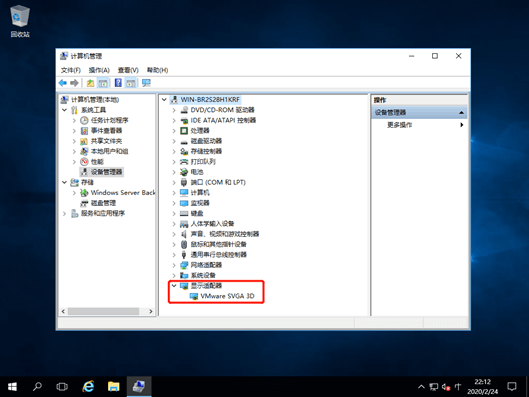Screen dimensions: 529x397
Task: Collapse the 系统工具 tree node
Action: [64, 110]
